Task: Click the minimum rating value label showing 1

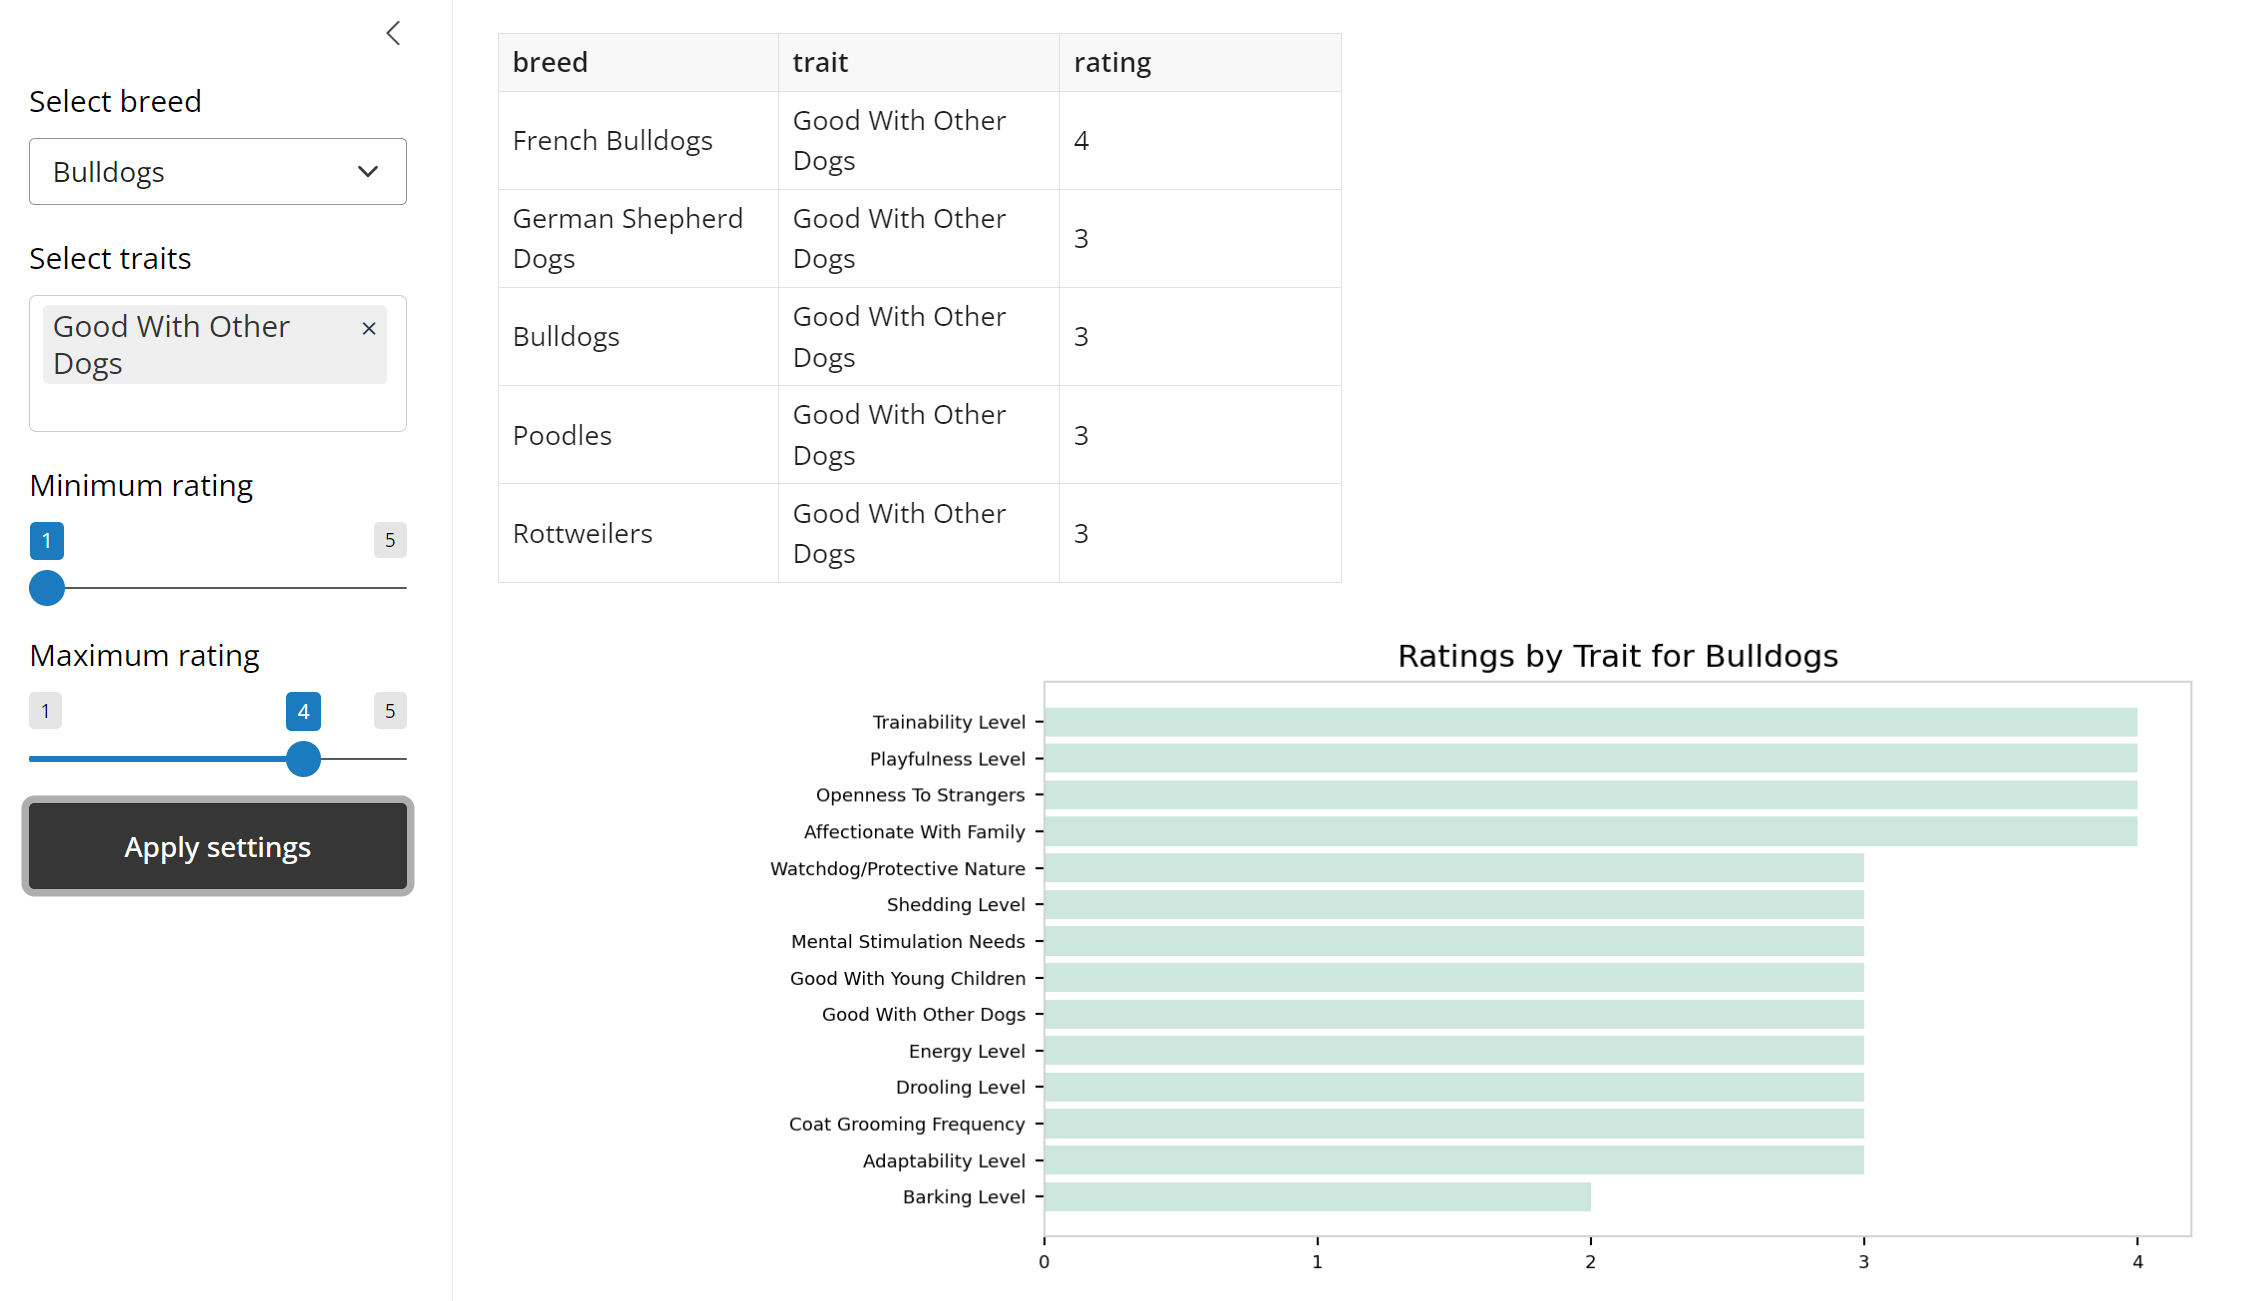Action: (46, 540)
